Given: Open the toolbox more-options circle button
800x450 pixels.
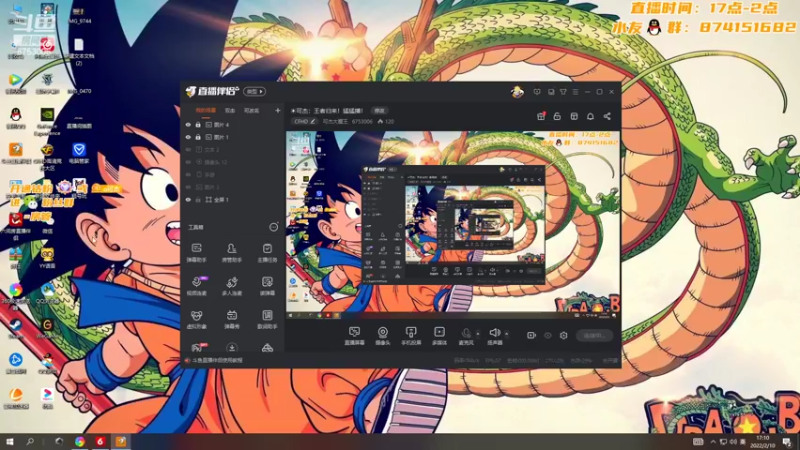Looking at the screenshot, I should 273,227.
